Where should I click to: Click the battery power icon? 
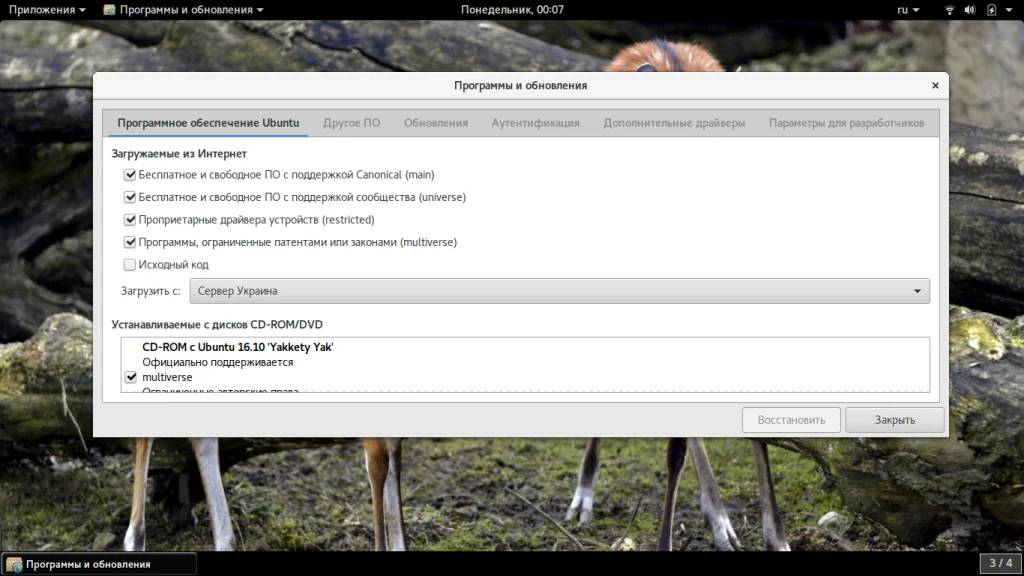[991, 10]
